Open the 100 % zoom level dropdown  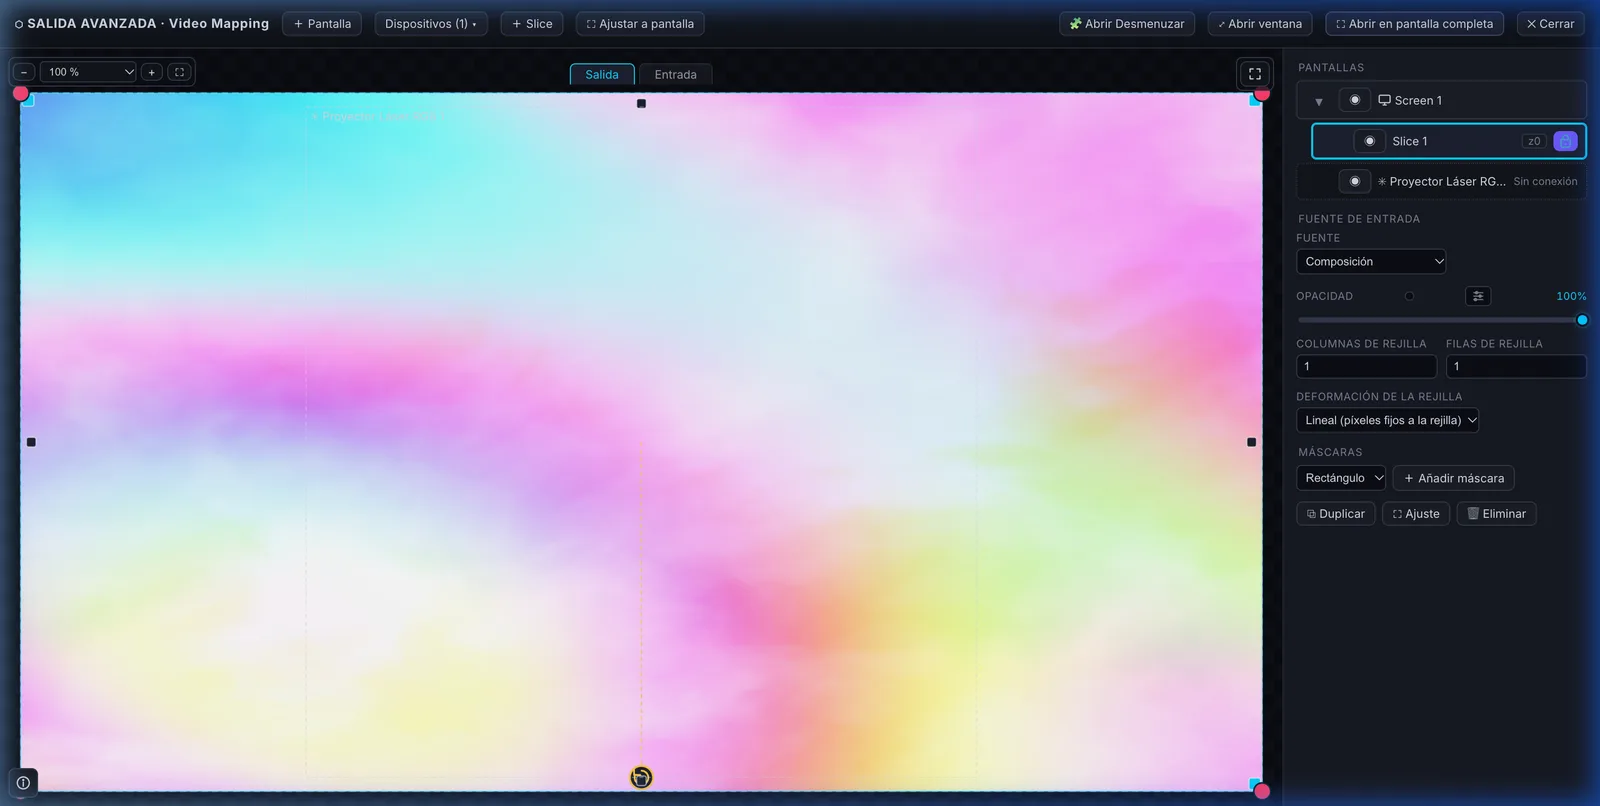tap(88, 72)
